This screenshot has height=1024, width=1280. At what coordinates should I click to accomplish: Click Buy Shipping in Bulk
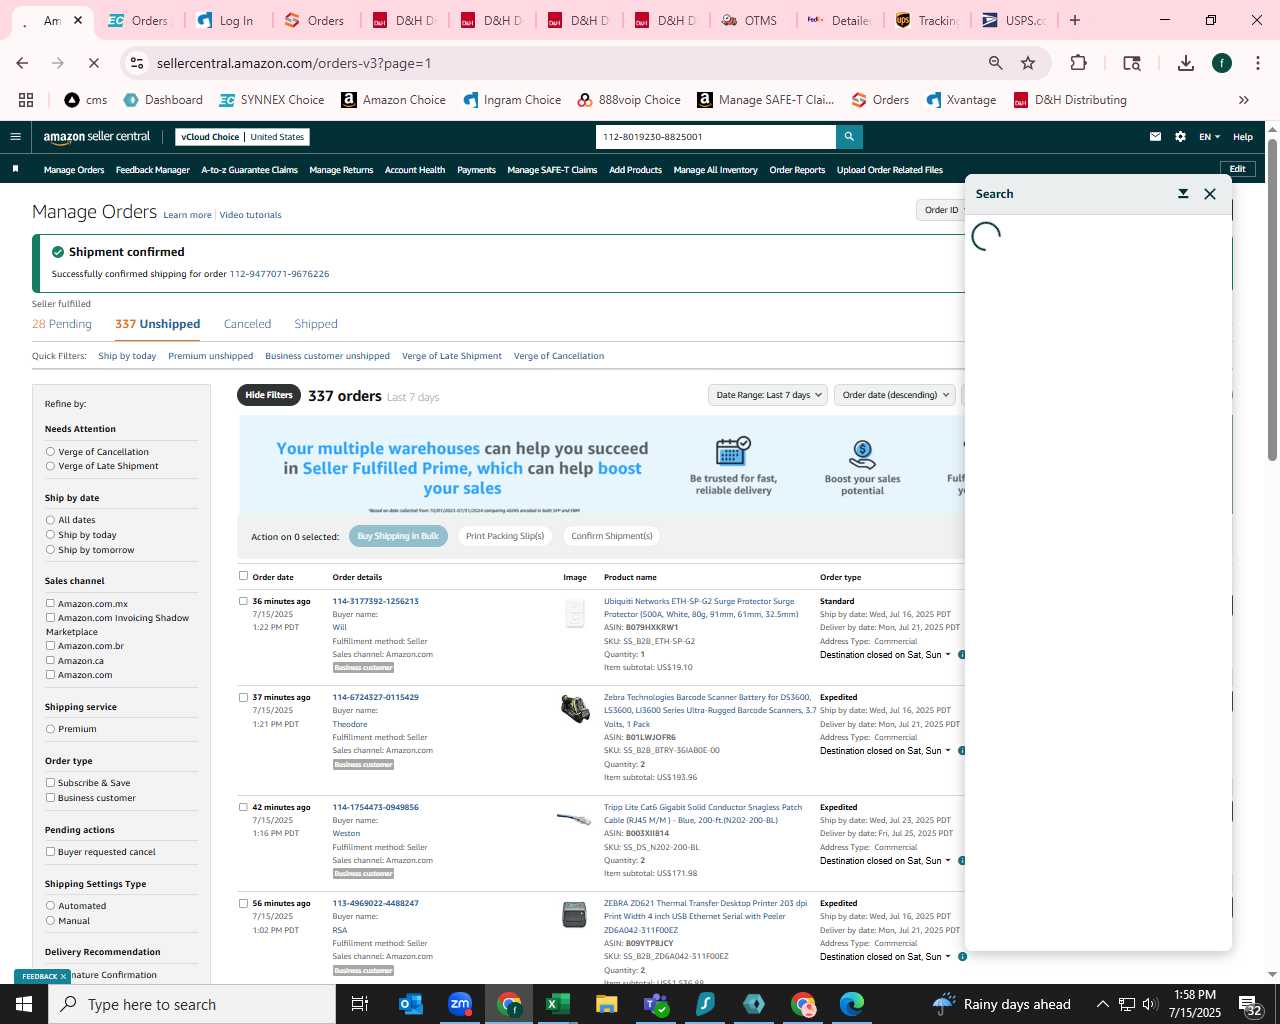pos(398,536)
